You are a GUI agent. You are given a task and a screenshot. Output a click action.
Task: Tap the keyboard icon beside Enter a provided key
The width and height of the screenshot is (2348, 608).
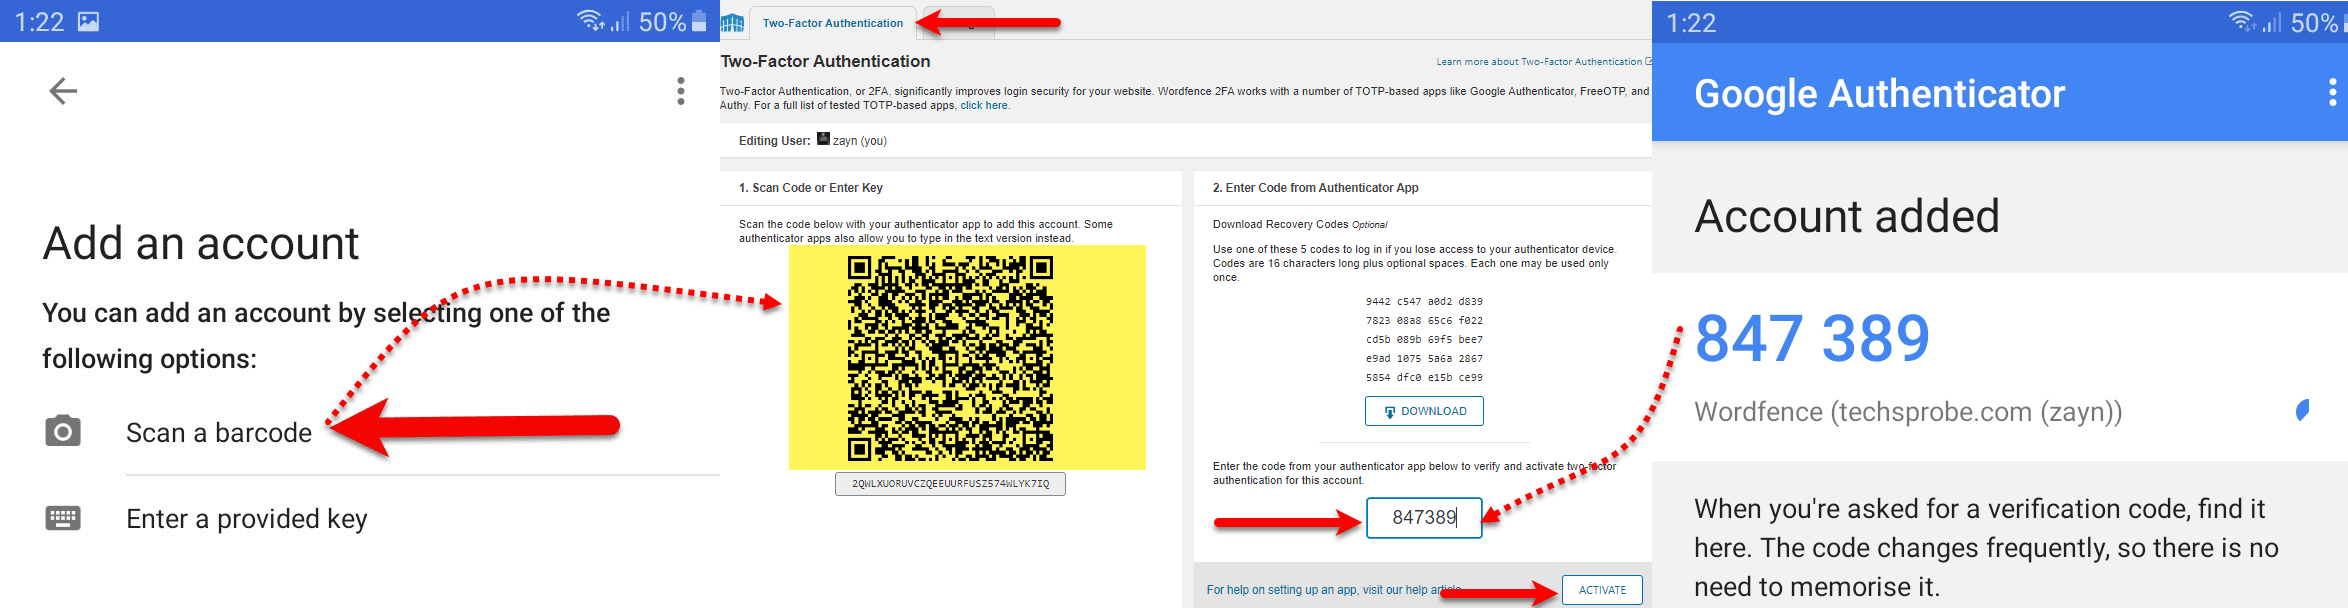tap(63, 518)
